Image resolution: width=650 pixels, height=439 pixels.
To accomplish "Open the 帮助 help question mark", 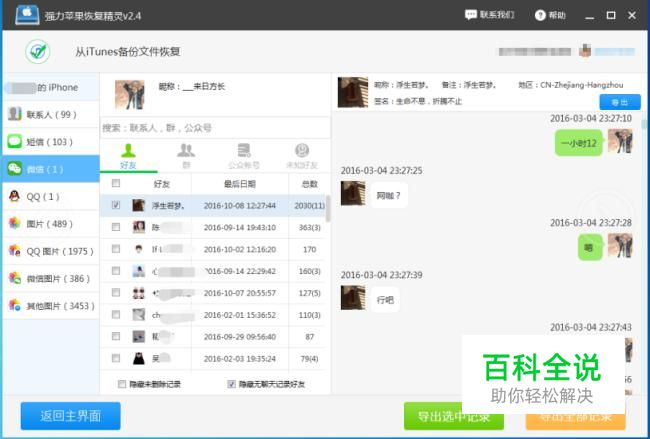I will 540,15.
